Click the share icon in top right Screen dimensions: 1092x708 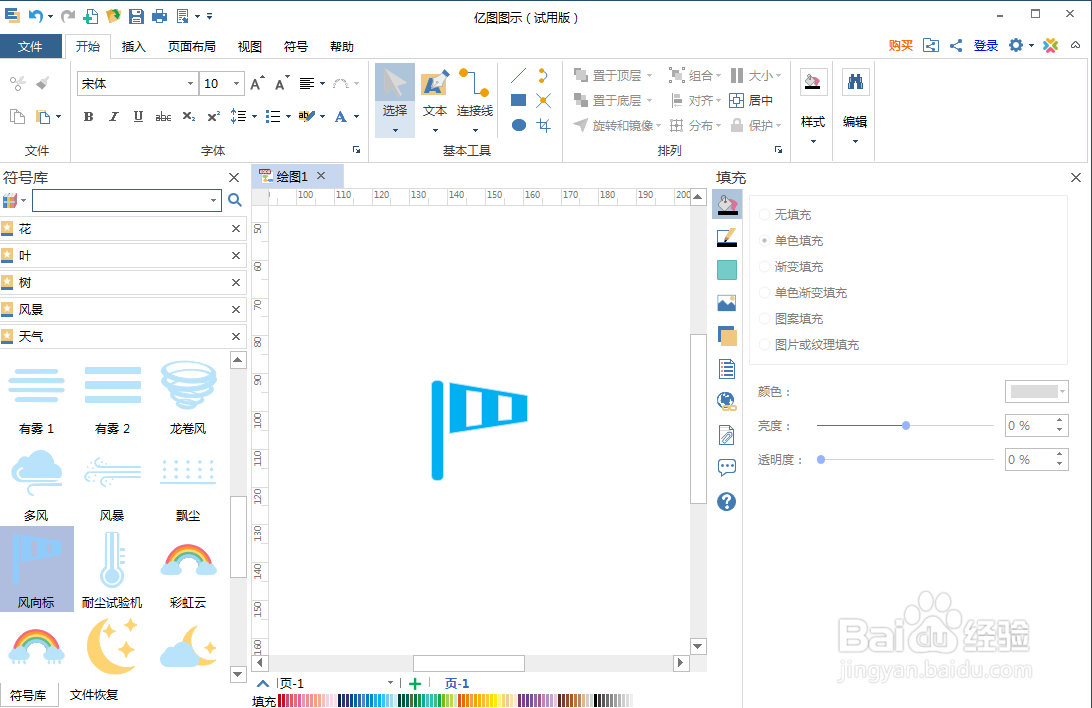point(956,45)
